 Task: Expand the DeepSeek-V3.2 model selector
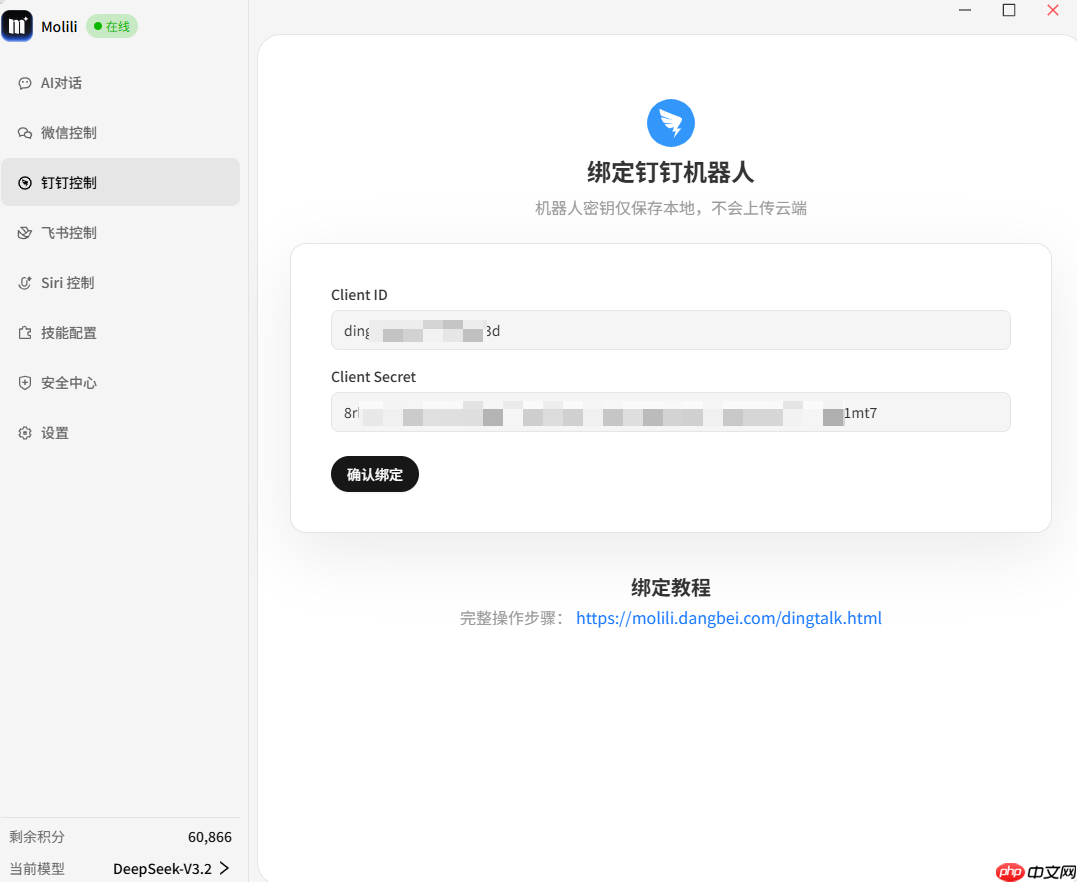point(171,868)
